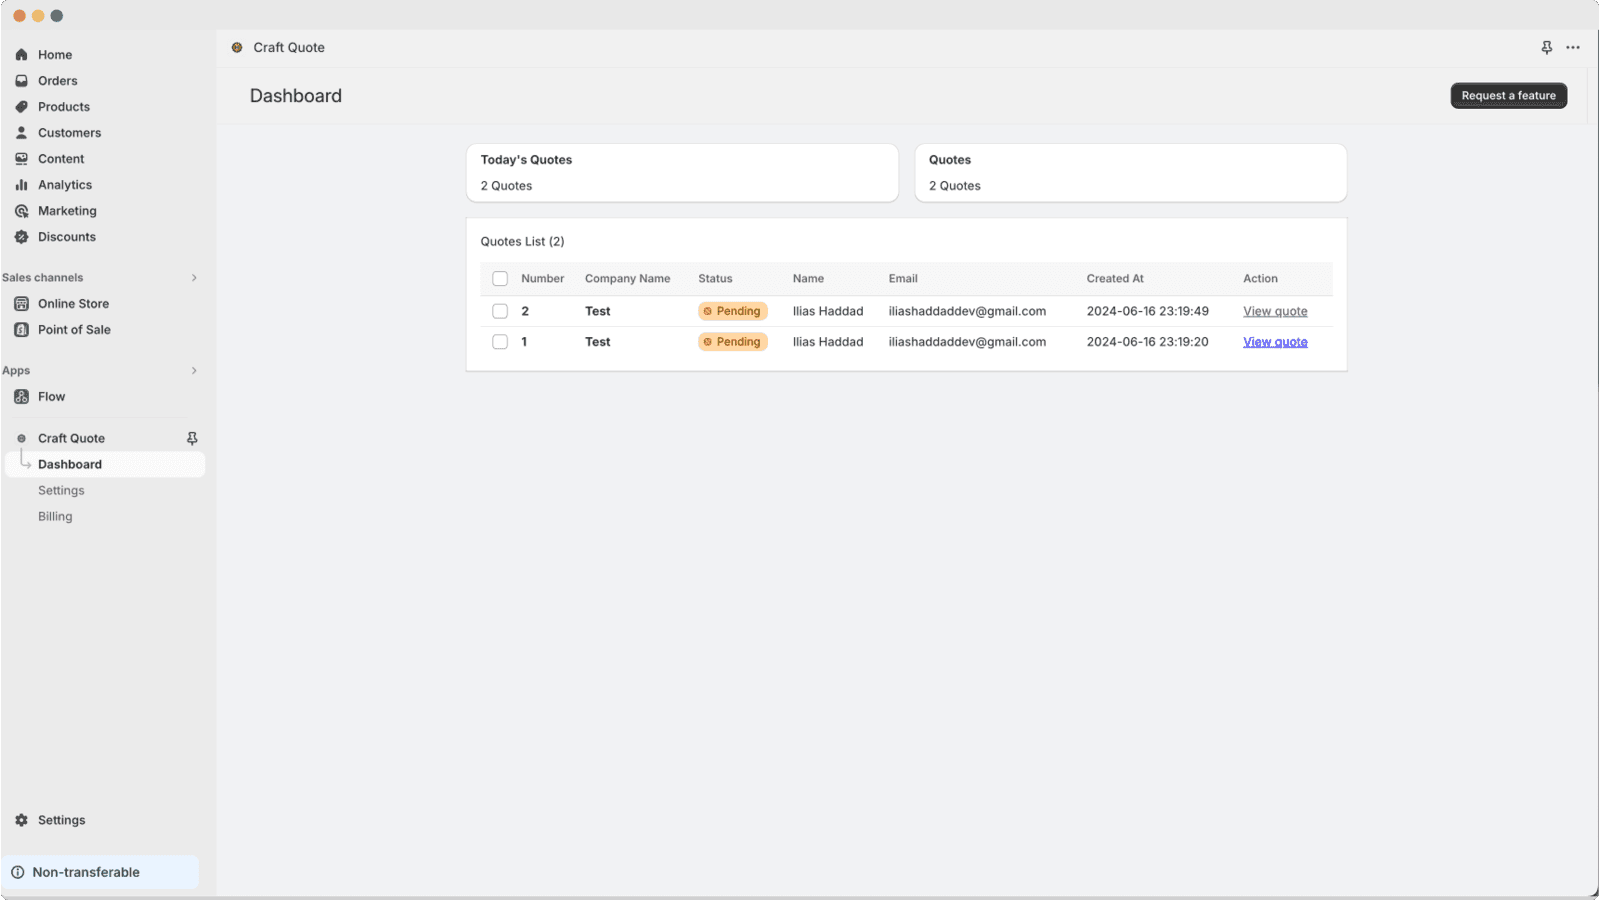Launch the Flow app icon

click(x=22, y=396)
